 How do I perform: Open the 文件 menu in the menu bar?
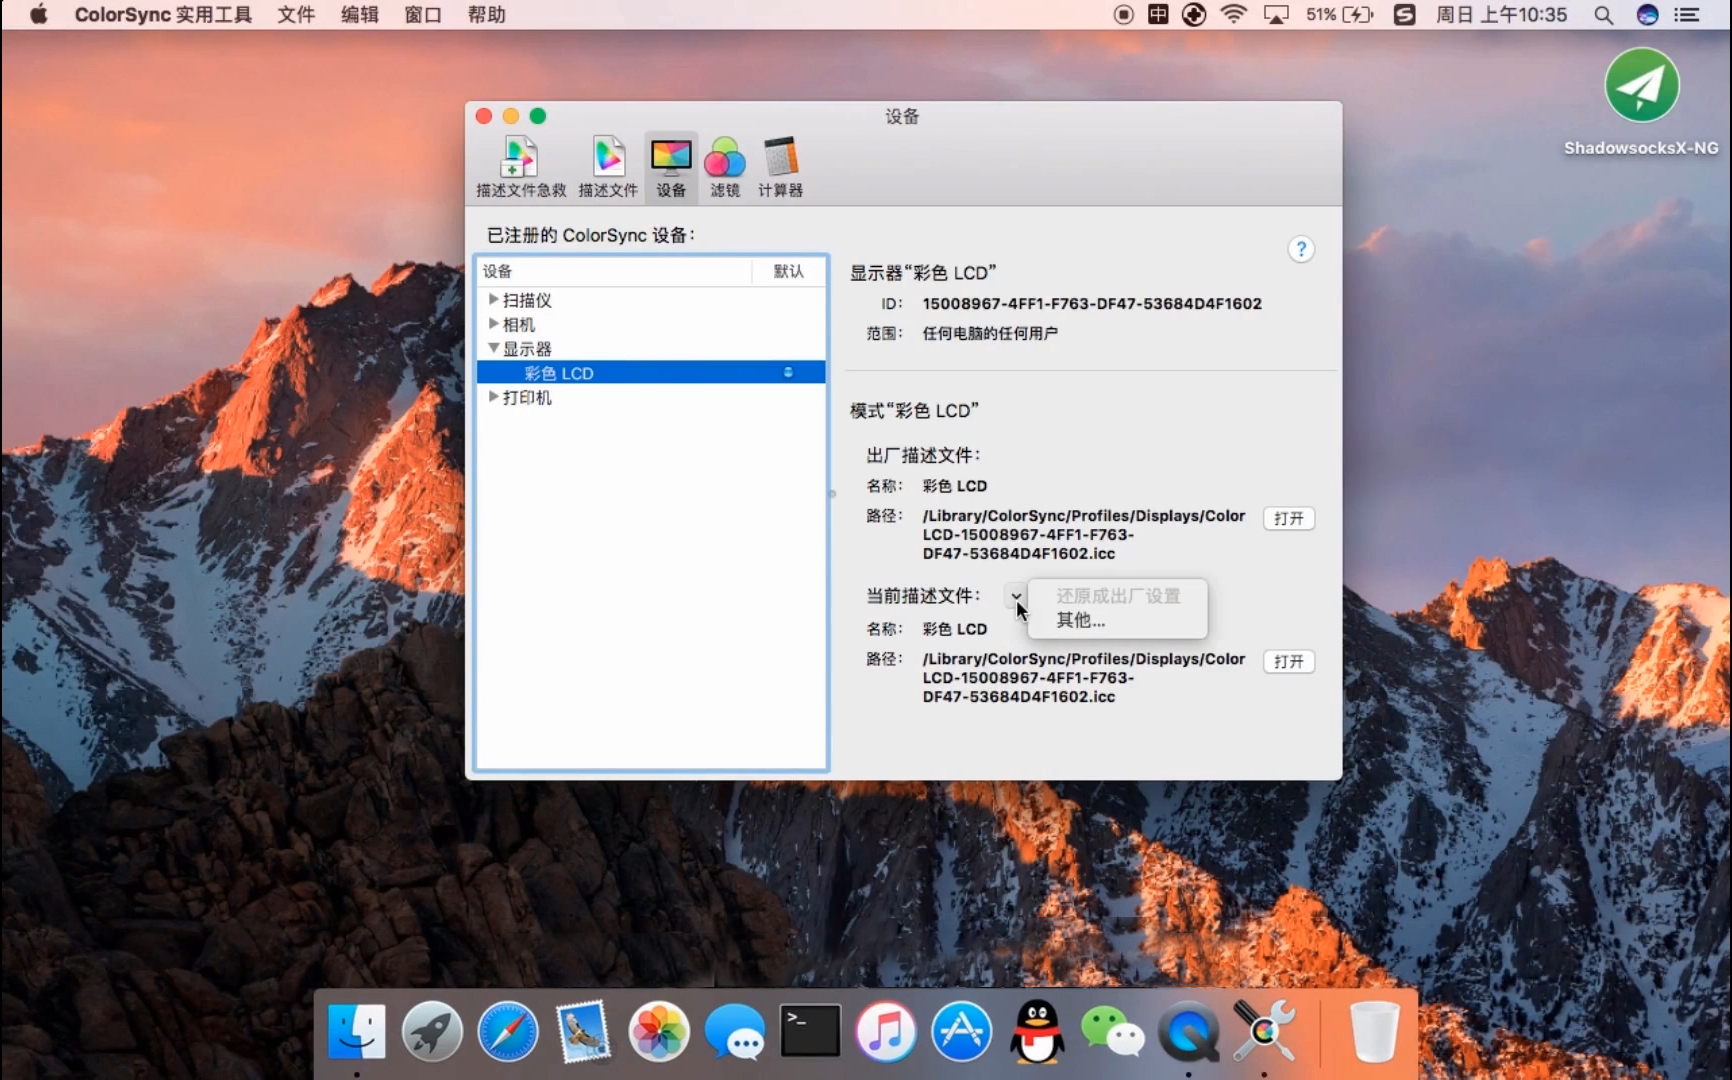pyautogui.click(x=296, y=15)
